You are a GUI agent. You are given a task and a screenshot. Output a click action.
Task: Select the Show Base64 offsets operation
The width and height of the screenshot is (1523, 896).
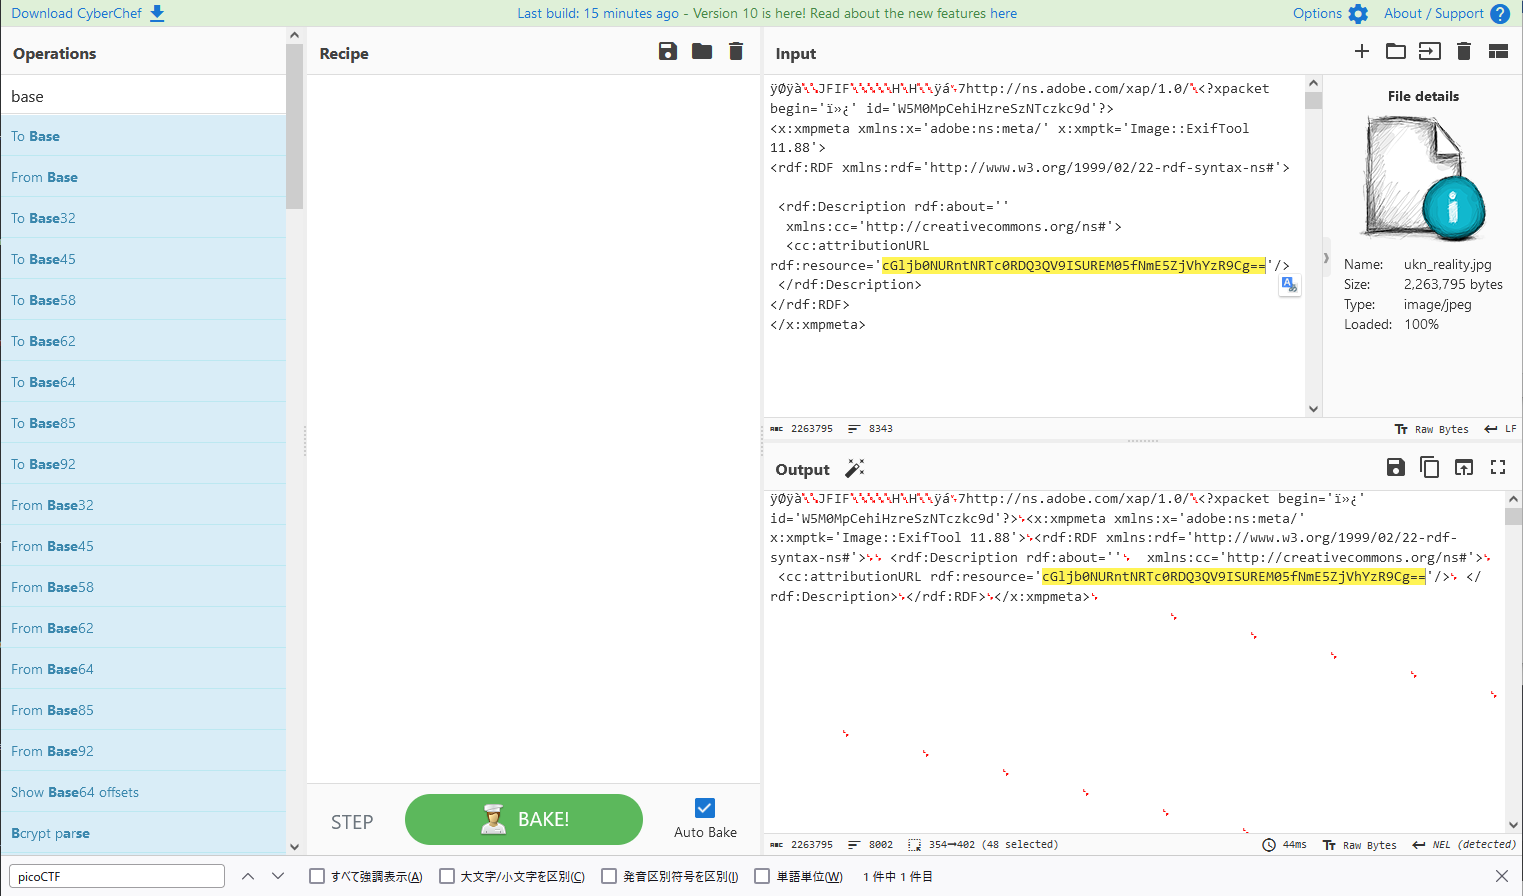143,792
